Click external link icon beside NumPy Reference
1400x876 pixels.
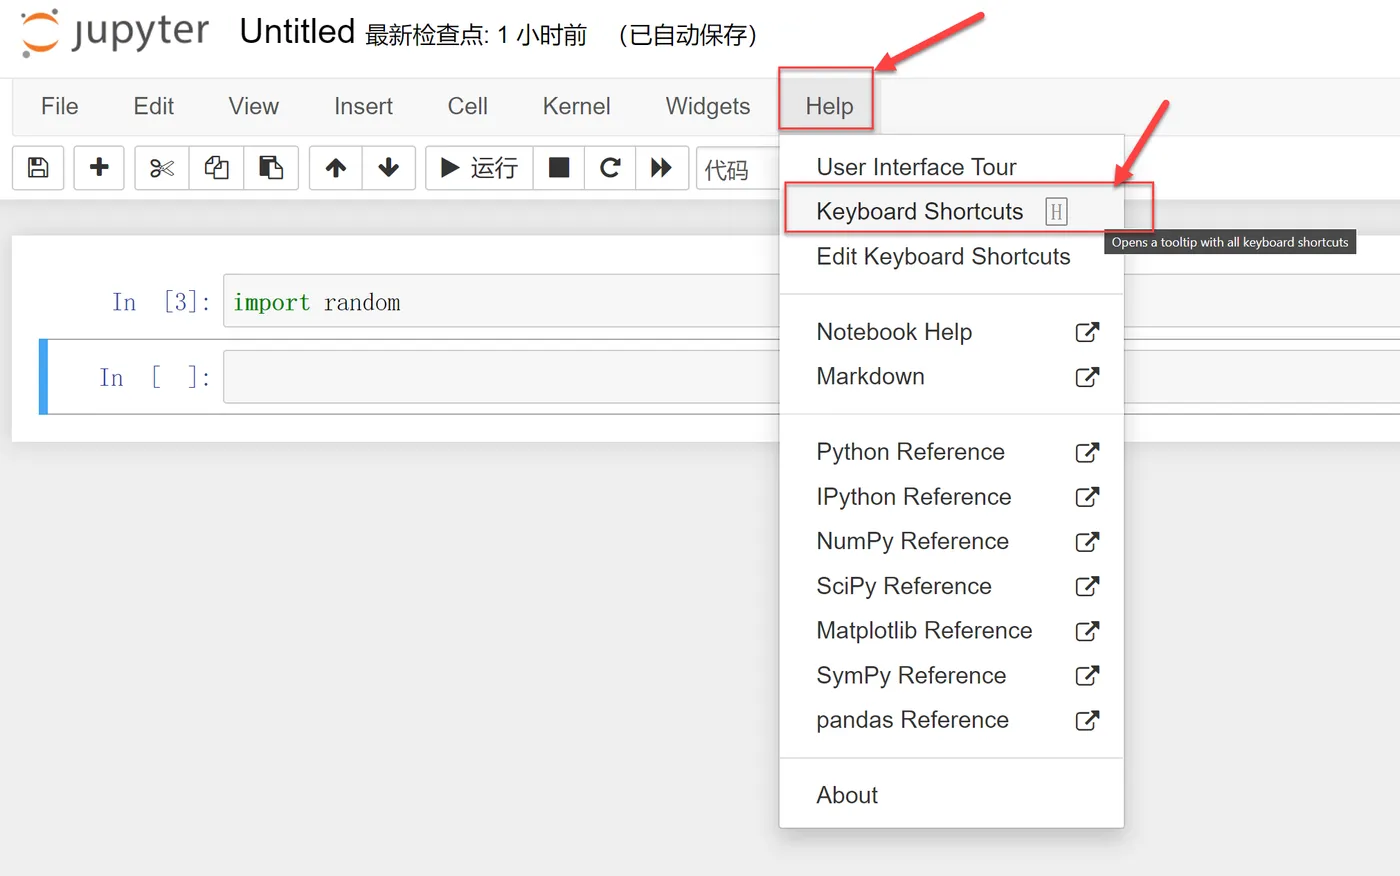(x=1087, y=541)
